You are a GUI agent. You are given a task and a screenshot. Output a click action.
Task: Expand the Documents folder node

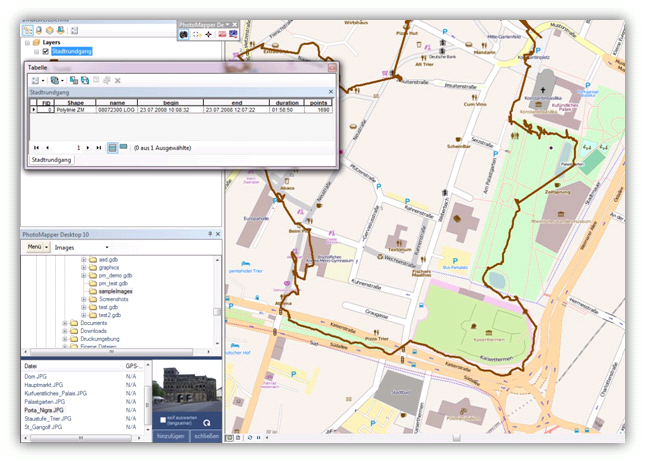pos(65,323)
